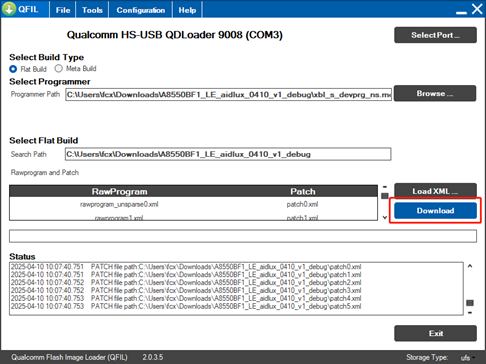This screenshot has height=364, width=486.
Task: Click the minus icon above rawprogram scrollbar
Action: (x=385, y=187)
